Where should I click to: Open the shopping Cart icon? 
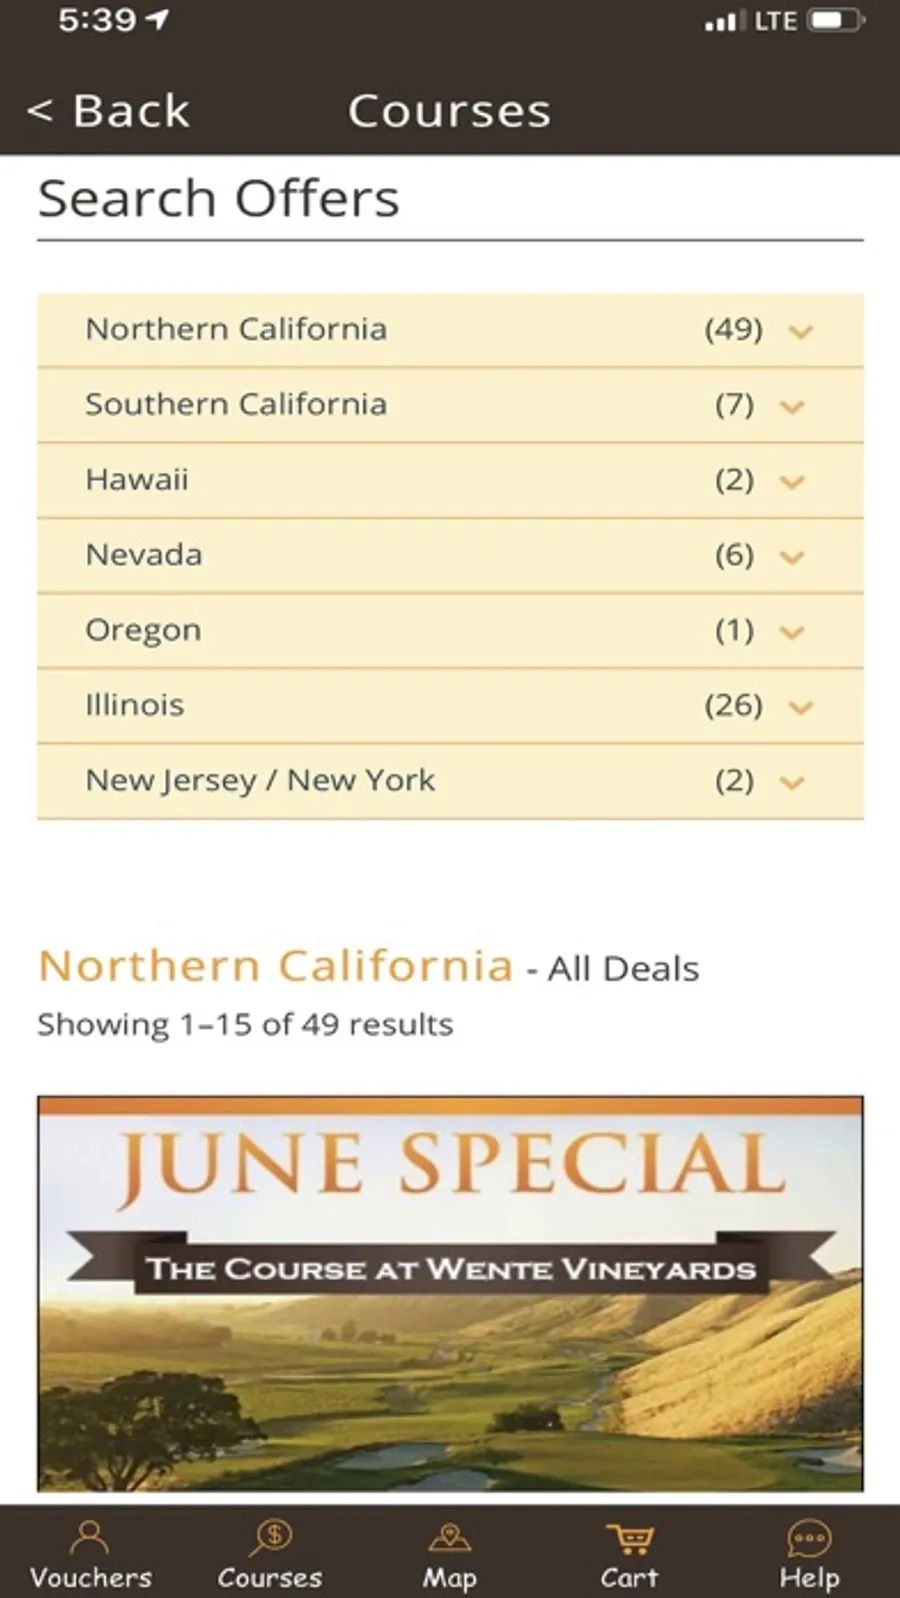[630, 1539]
